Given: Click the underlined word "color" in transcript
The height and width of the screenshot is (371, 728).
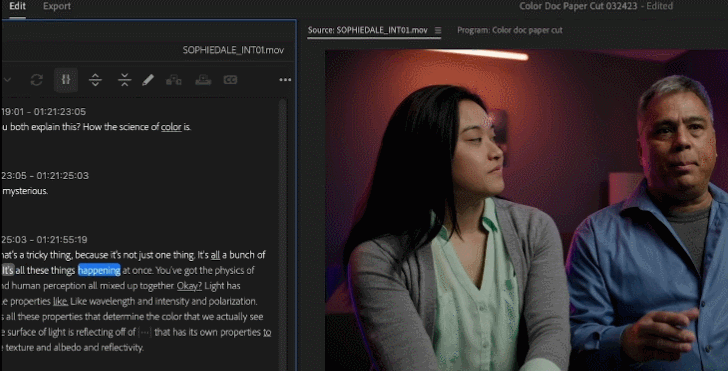Looking at the screenshot, I should click(x=171, y=127).
